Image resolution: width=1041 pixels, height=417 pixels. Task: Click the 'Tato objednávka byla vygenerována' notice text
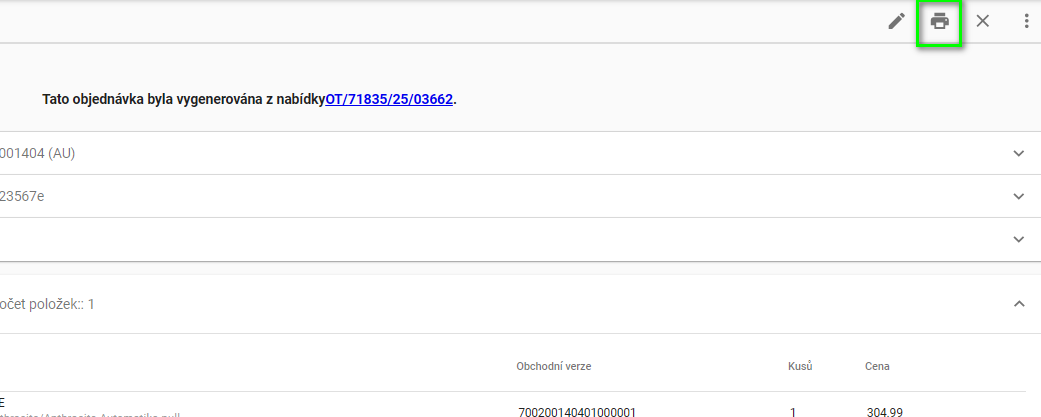point(183,100)
